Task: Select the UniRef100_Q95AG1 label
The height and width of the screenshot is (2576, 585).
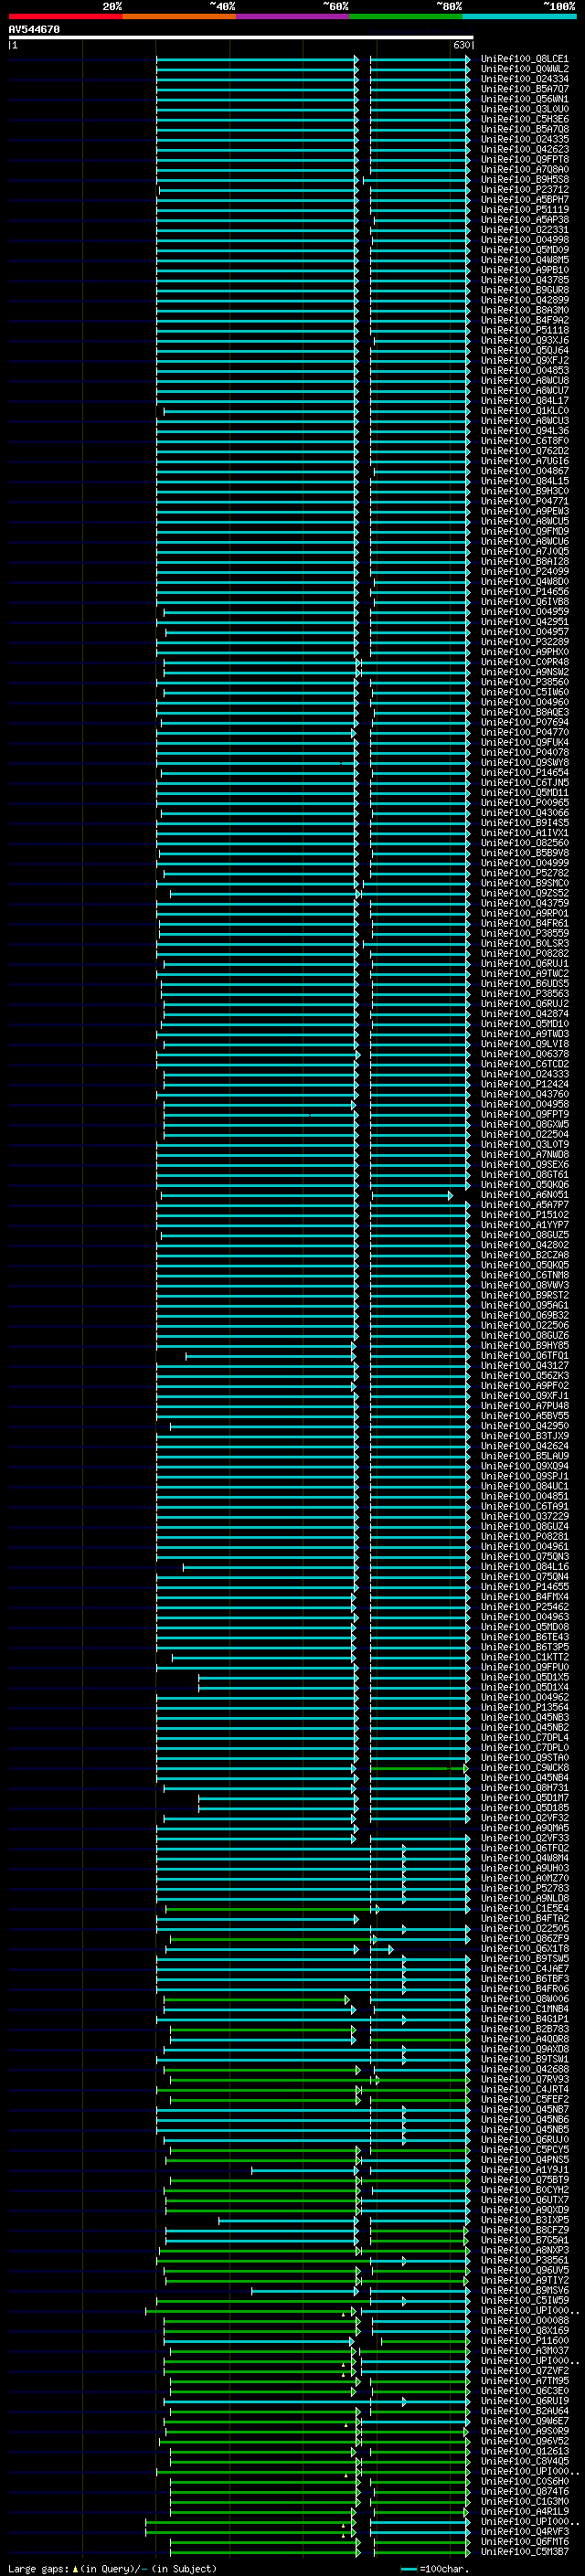Action: 525,1305
